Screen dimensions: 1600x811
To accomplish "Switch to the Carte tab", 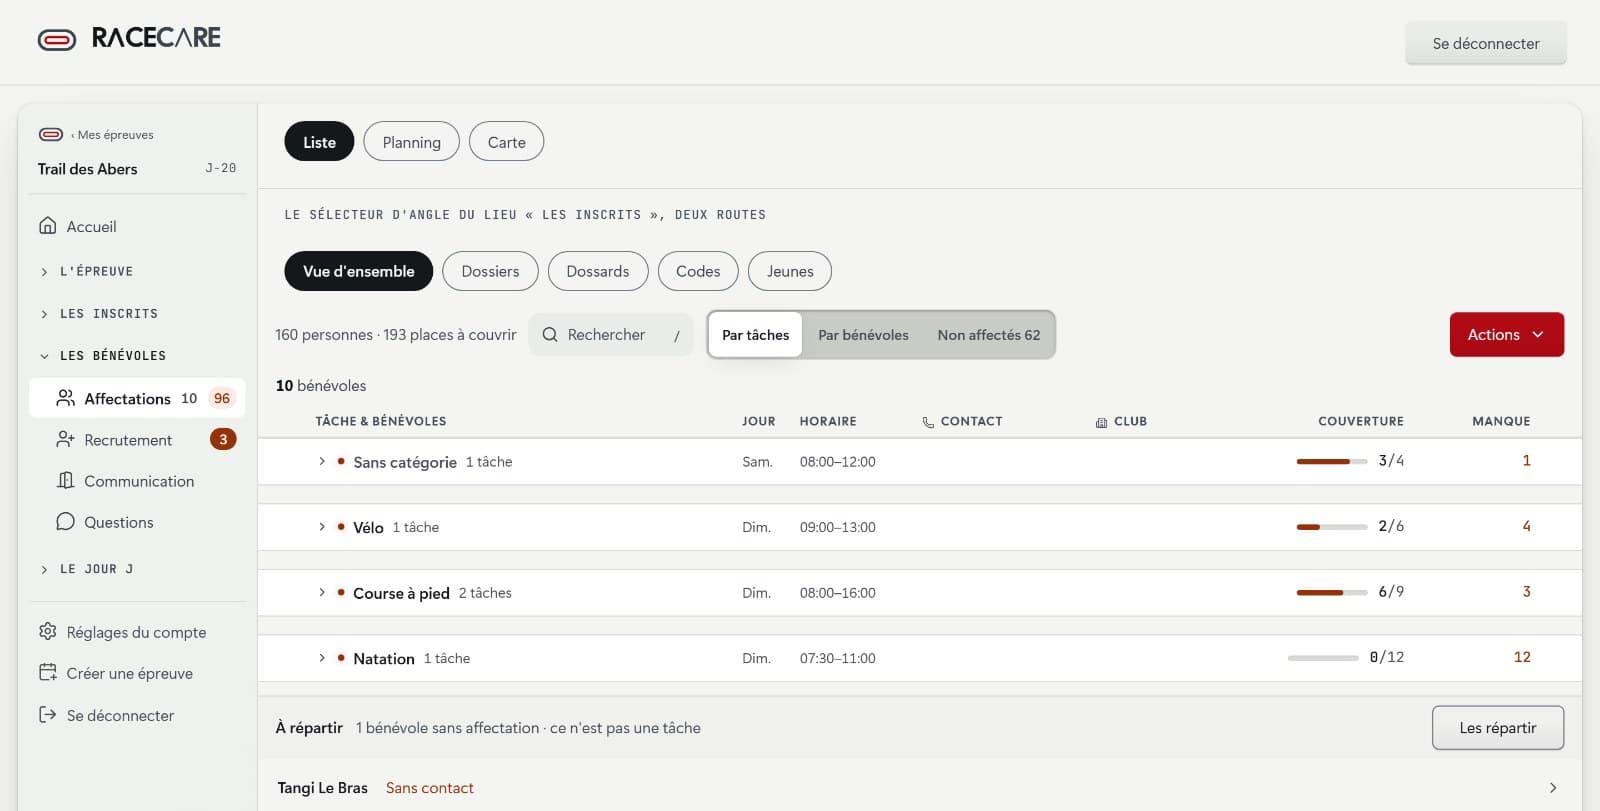I will click(506, 142).
